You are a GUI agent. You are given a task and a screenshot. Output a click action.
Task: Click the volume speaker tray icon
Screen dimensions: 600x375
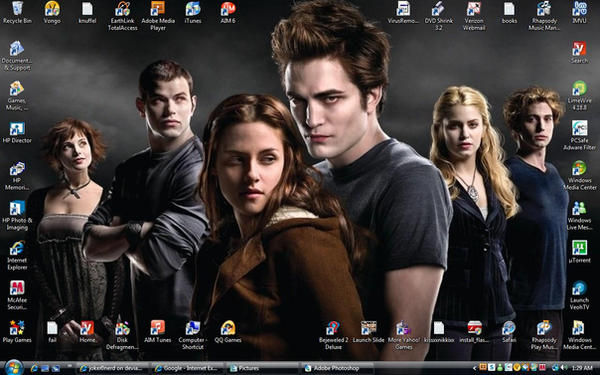(x=564, y=368)
